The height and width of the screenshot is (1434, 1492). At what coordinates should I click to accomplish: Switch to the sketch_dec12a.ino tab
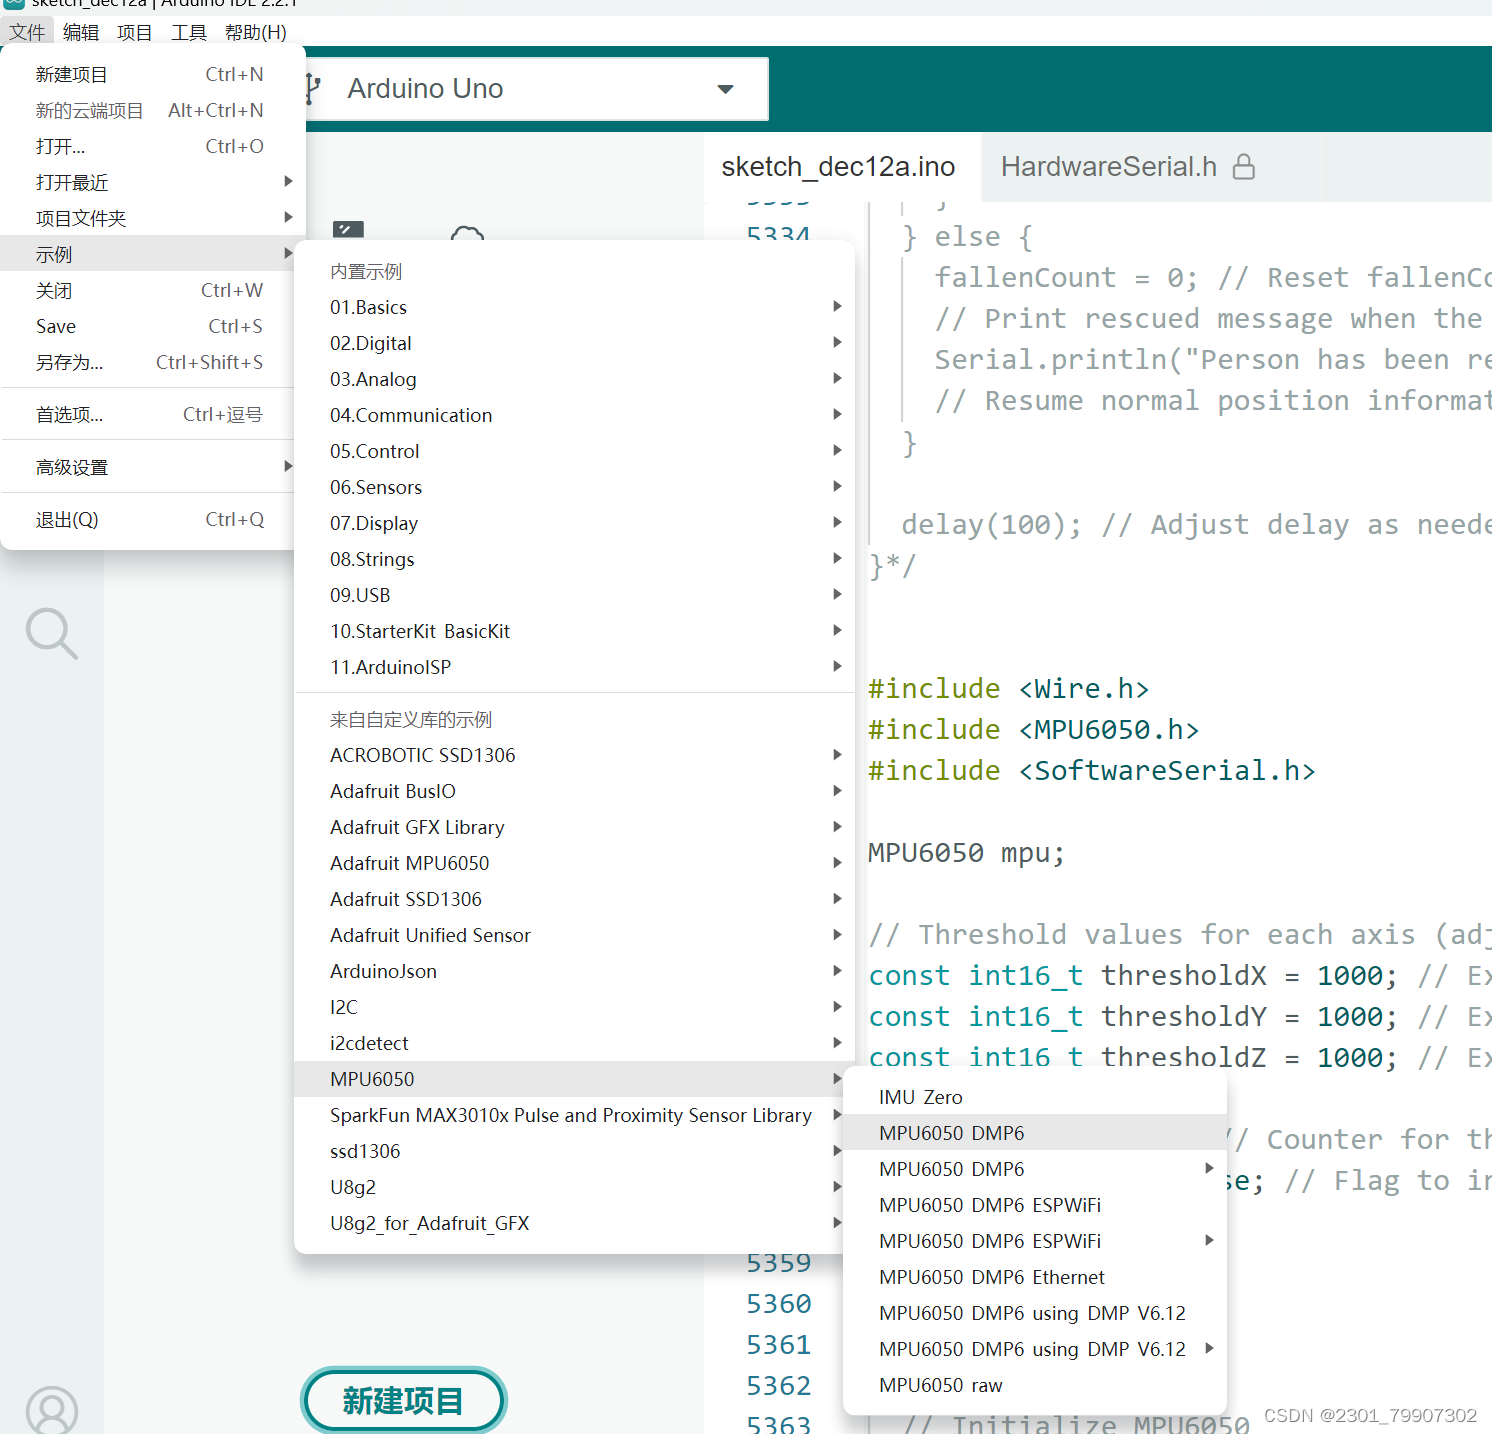839,166
